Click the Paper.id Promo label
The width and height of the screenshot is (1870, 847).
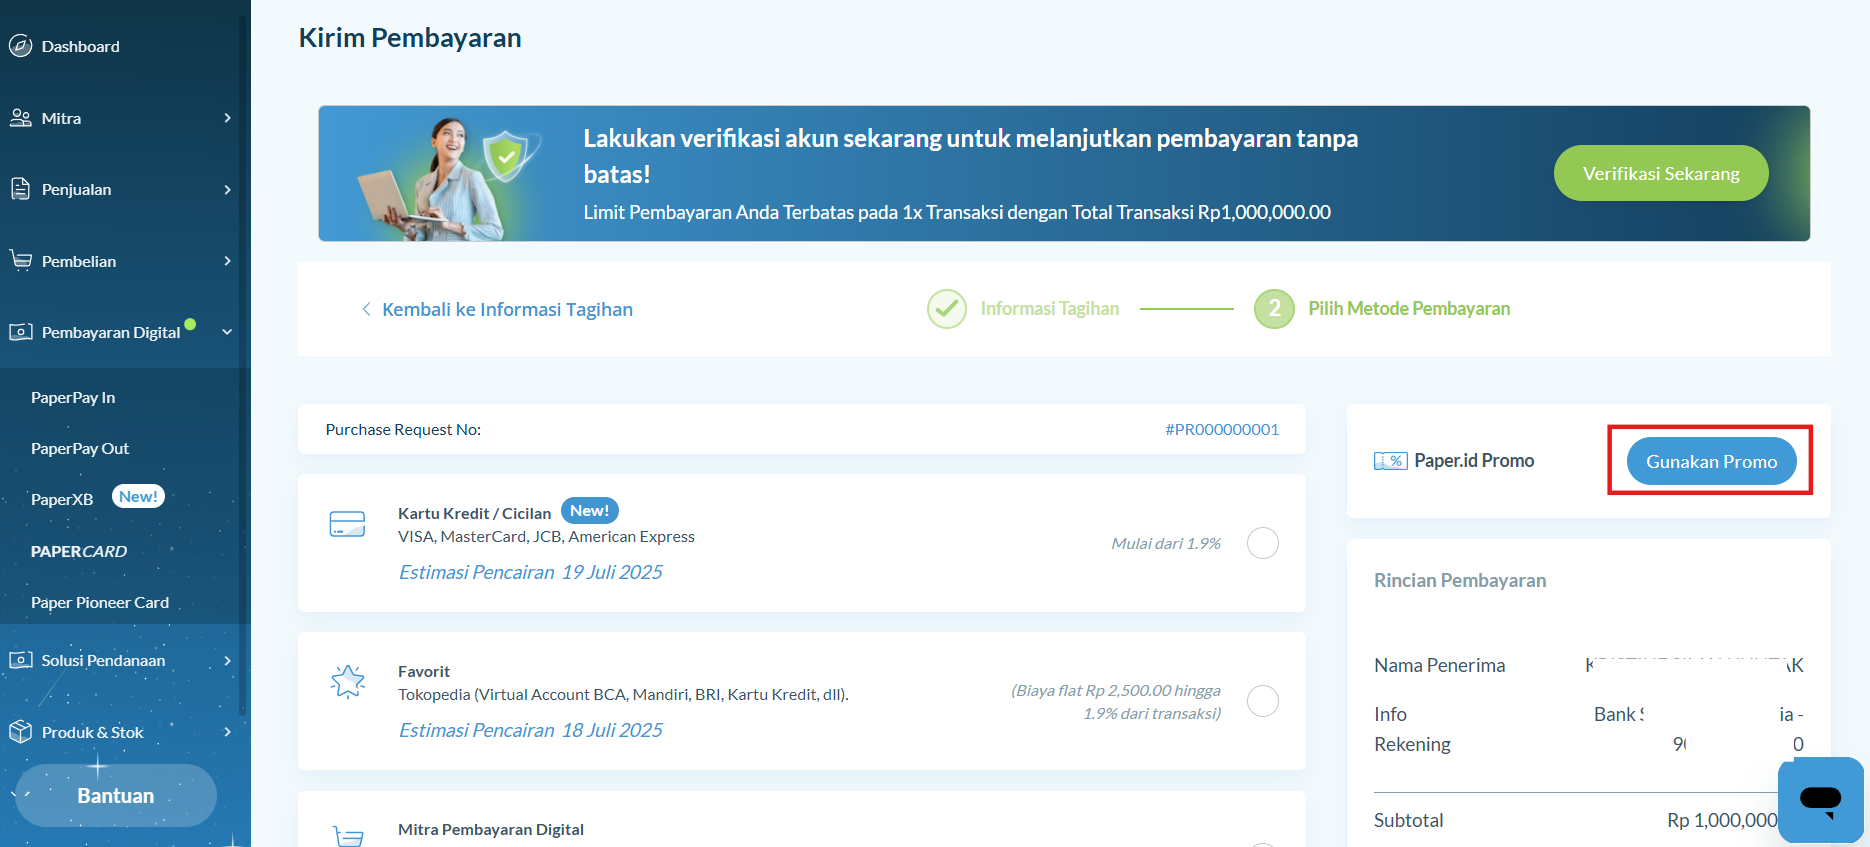click(x=1474, y=460)
